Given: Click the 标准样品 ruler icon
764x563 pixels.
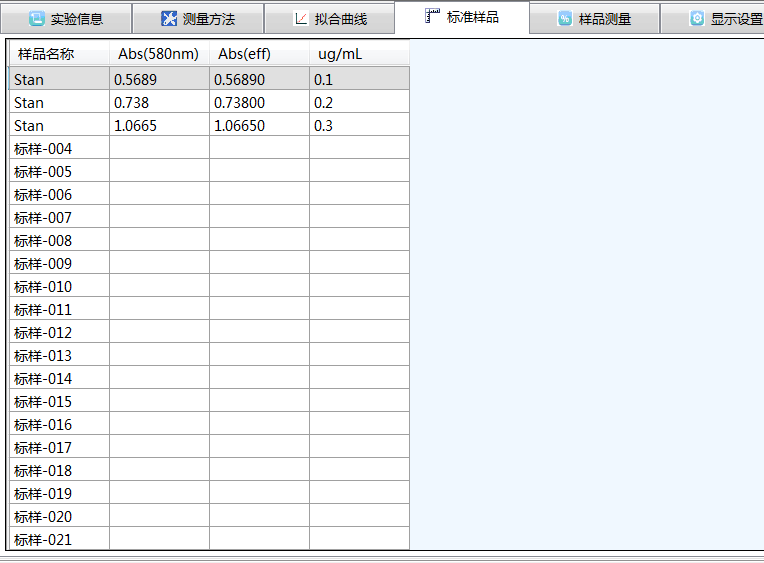Looking at the screenshot, I should click(x=432, y=16).
